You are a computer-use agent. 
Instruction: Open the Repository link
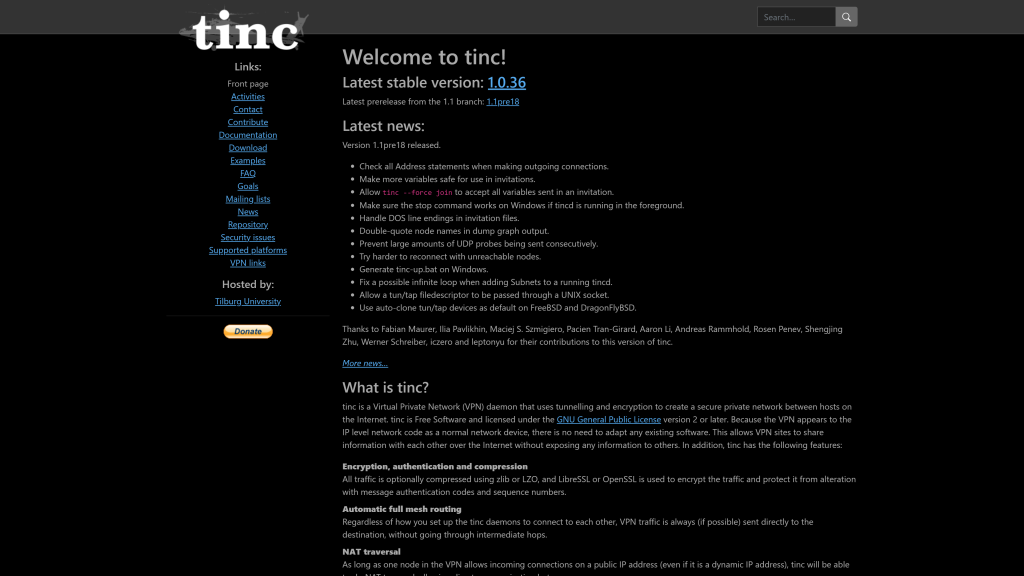[248, 225]
